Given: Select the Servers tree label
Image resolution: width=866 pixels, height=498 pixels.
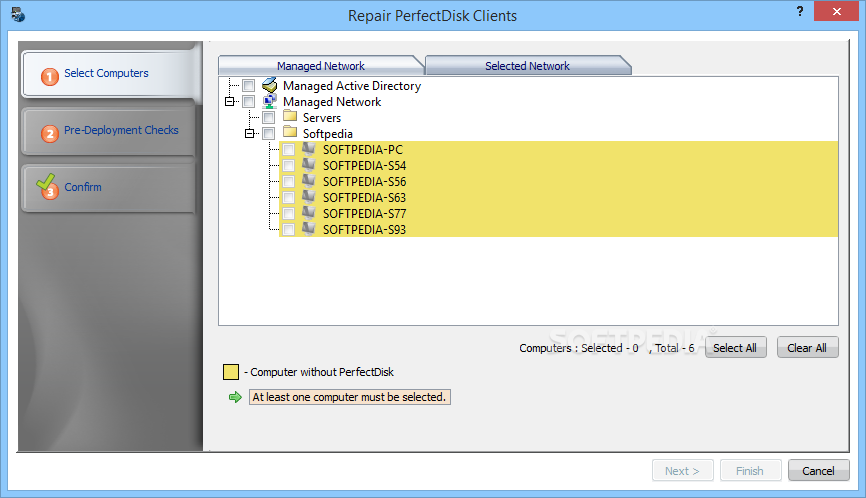Looking at the screenshot, I should [322, 118].
